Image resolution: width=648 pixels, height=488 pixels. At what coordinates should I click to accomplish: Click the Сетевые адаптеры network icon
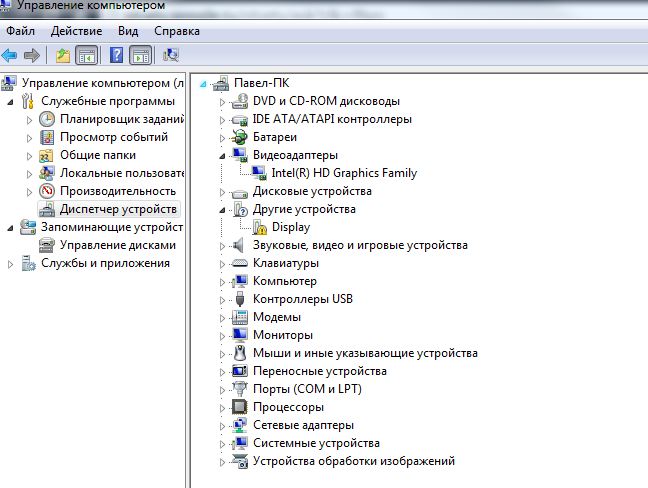tap(240, 425)
